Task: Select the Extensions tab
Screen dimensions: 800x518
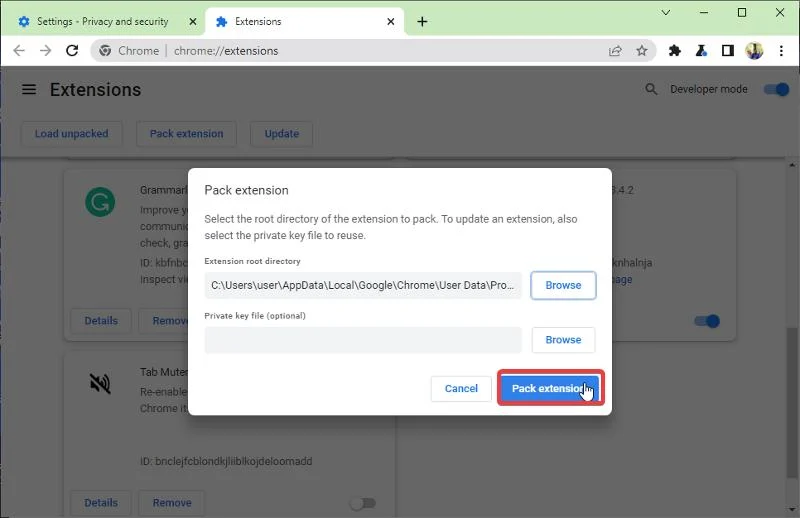Action: (x=305, y=21)
